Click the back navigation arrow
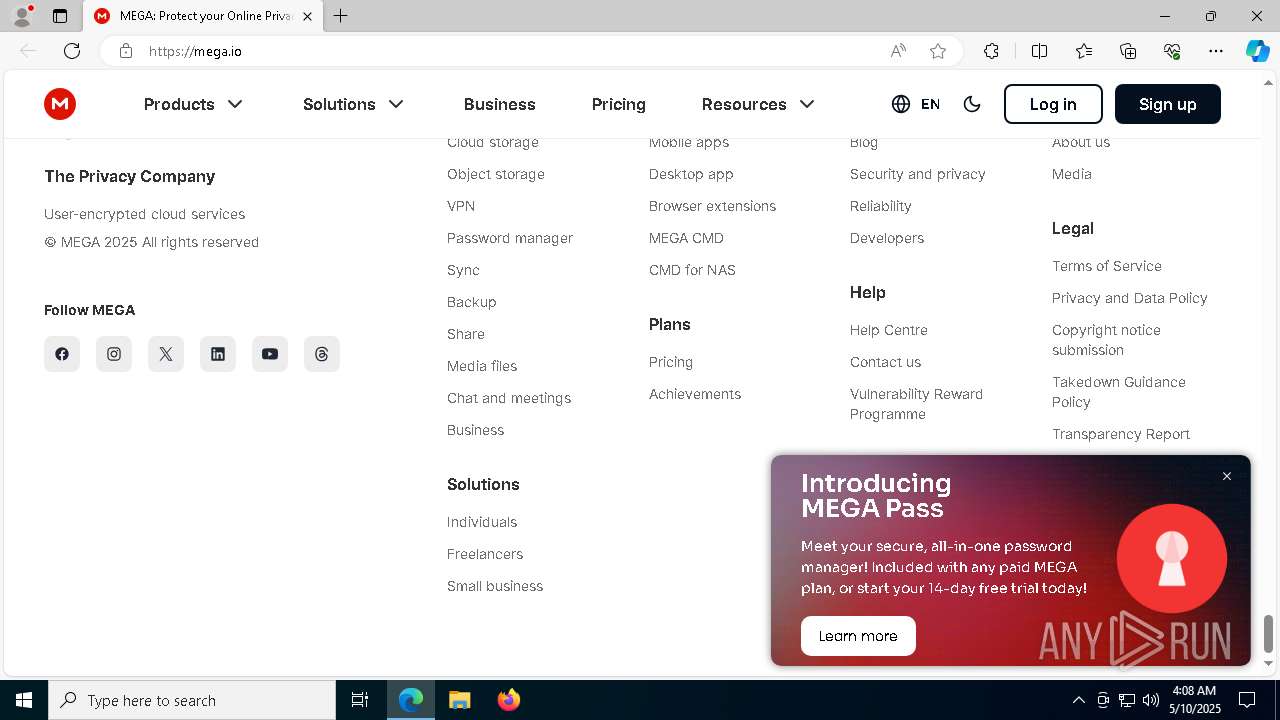This screenshot has width=1280, height=720. [28, 51]
